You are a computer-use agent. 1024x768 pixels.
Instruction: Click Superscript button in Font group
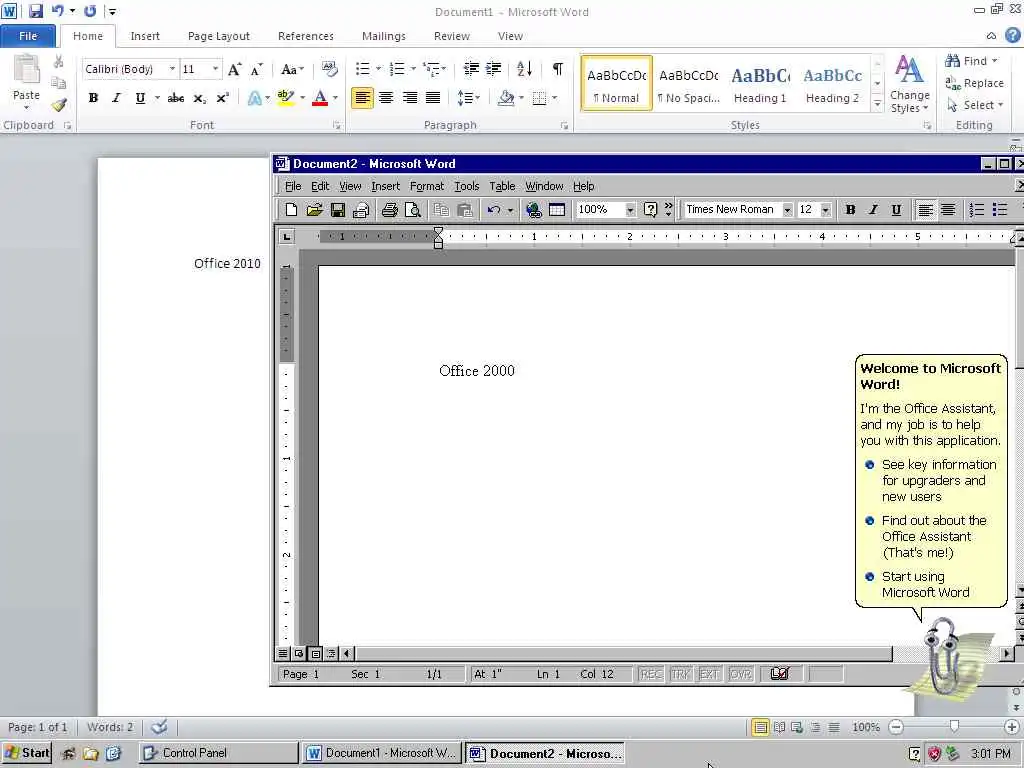tap(223, 99)
